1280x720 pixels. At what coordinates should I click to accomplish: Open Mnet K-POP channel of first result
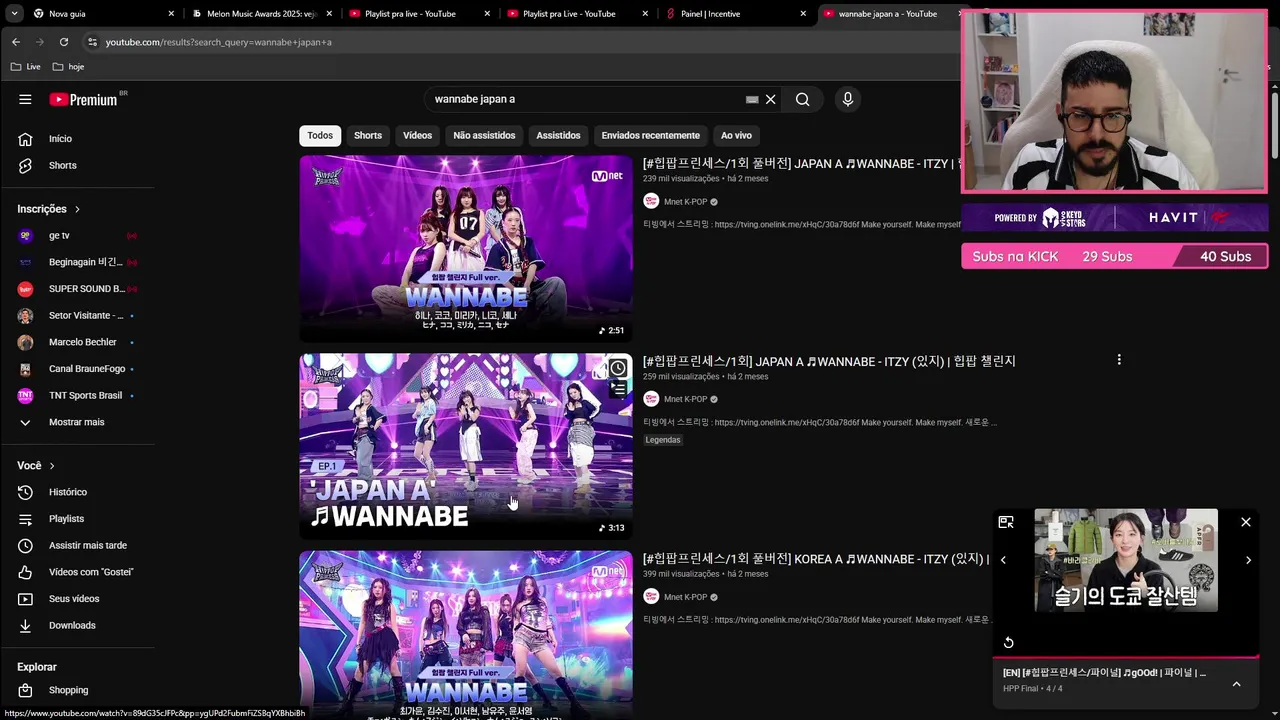685,202
